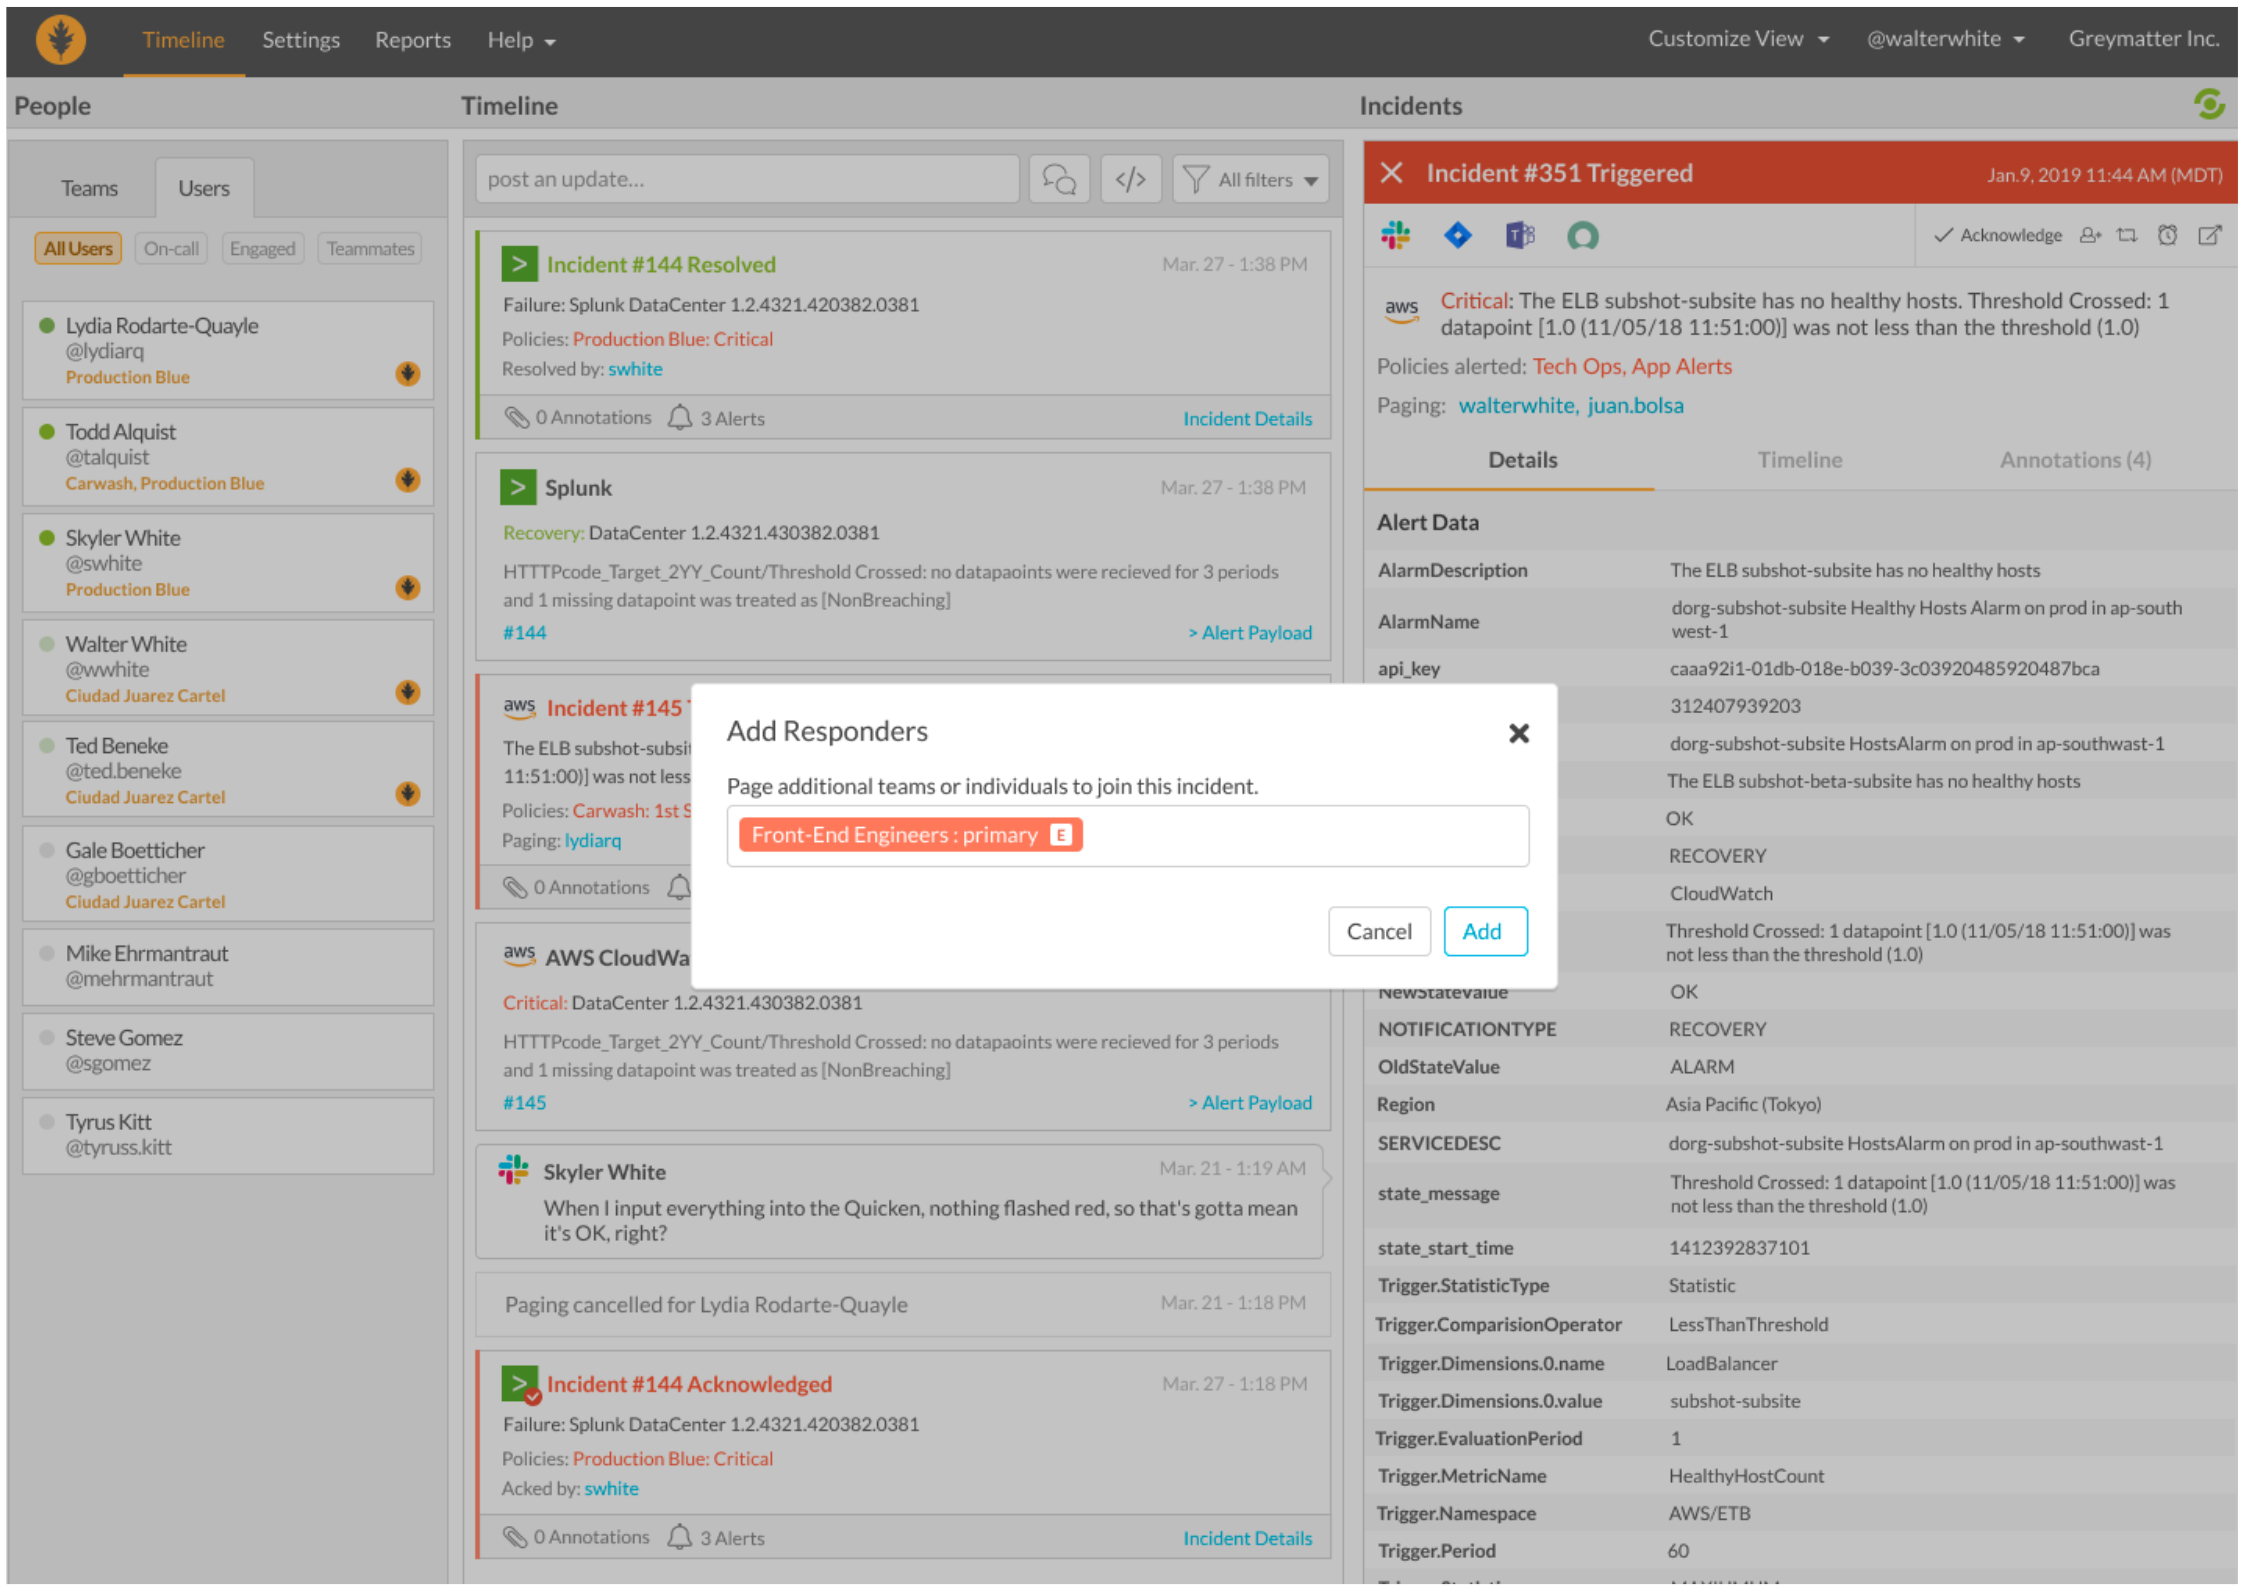
Task: Expand the All filters dropdown
Action: coord(1249,179)
